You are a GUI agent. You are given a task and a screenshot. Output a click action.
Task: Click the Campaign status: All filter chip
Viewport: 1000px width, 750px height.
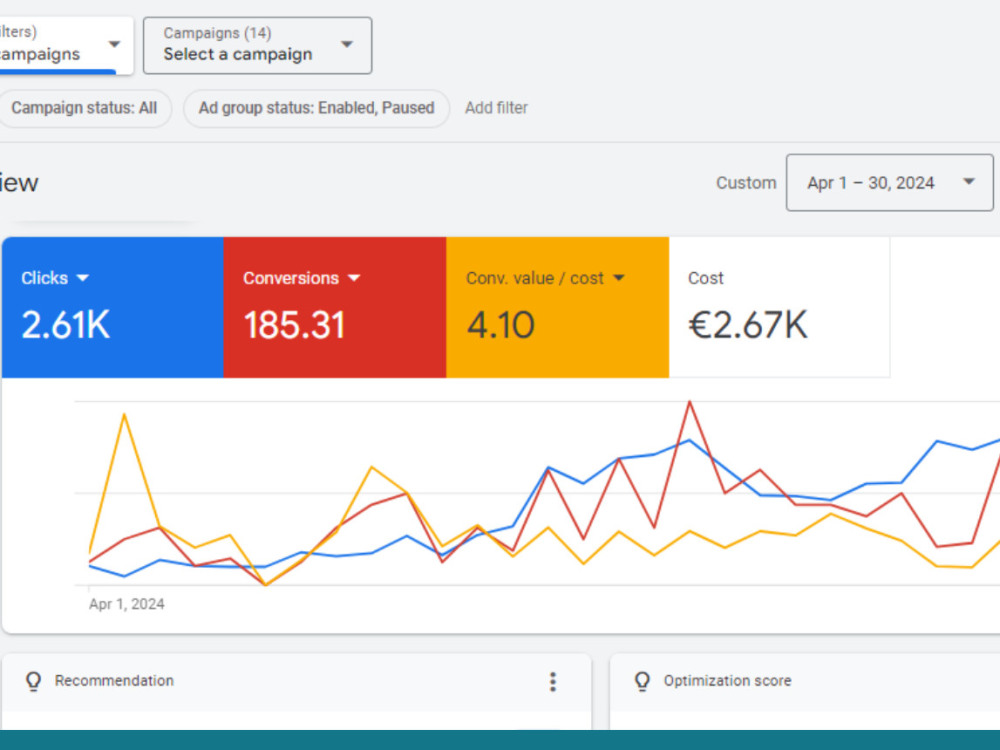point(84,108)
